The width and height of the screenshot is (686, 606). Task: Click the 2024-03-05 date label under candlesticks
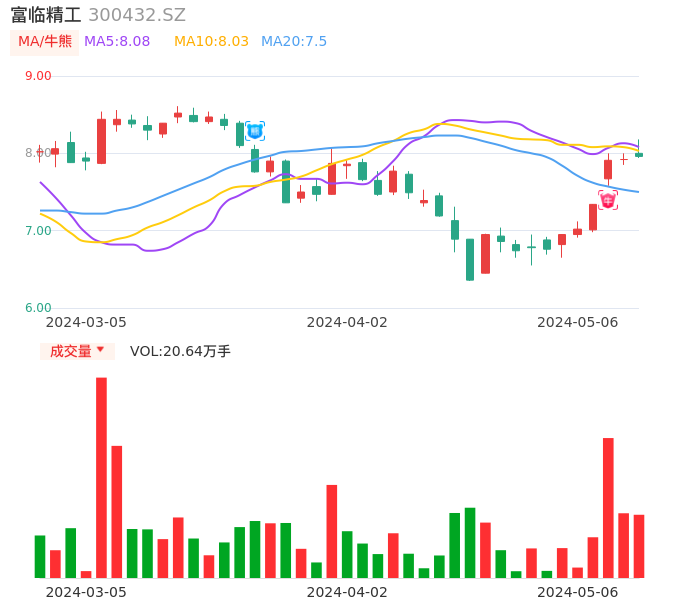(x=87, y=322)
